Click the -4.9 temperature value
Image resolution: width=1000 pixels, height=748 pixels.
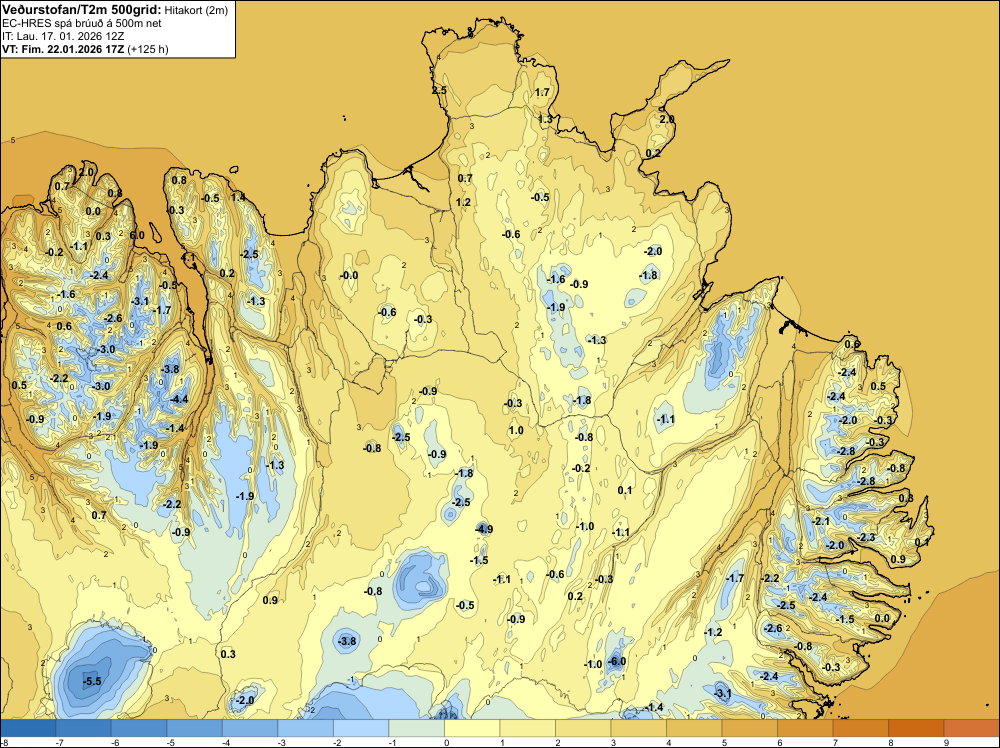pyautogui.click(x=484, y=529)
